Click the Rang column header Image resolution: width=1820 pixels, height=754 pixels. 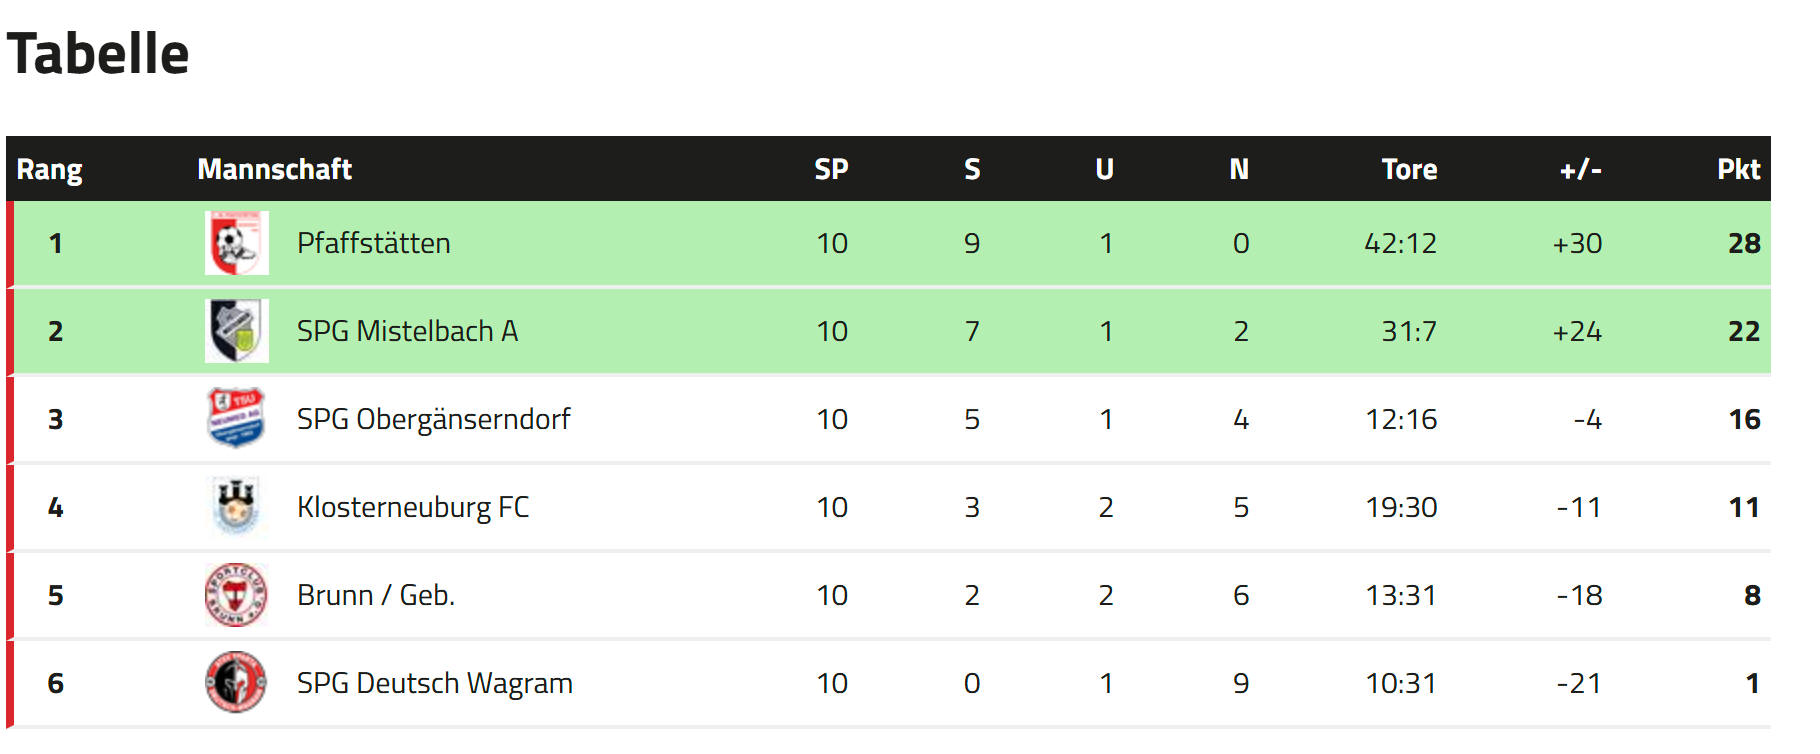tap(50, 170)
